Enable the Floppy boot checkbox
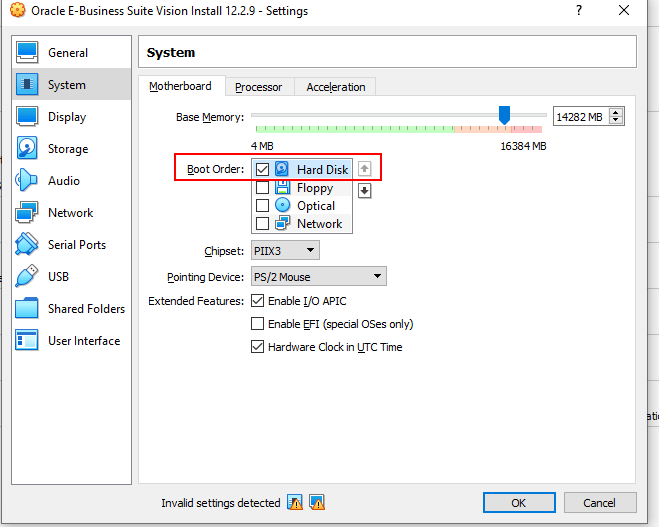 (263, 188)
